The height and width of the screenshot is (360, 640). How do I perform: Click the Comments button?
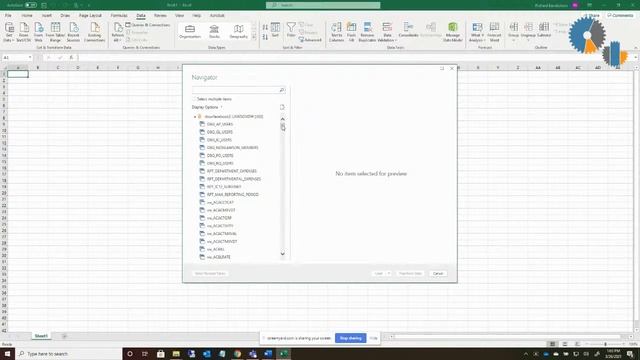620,16
